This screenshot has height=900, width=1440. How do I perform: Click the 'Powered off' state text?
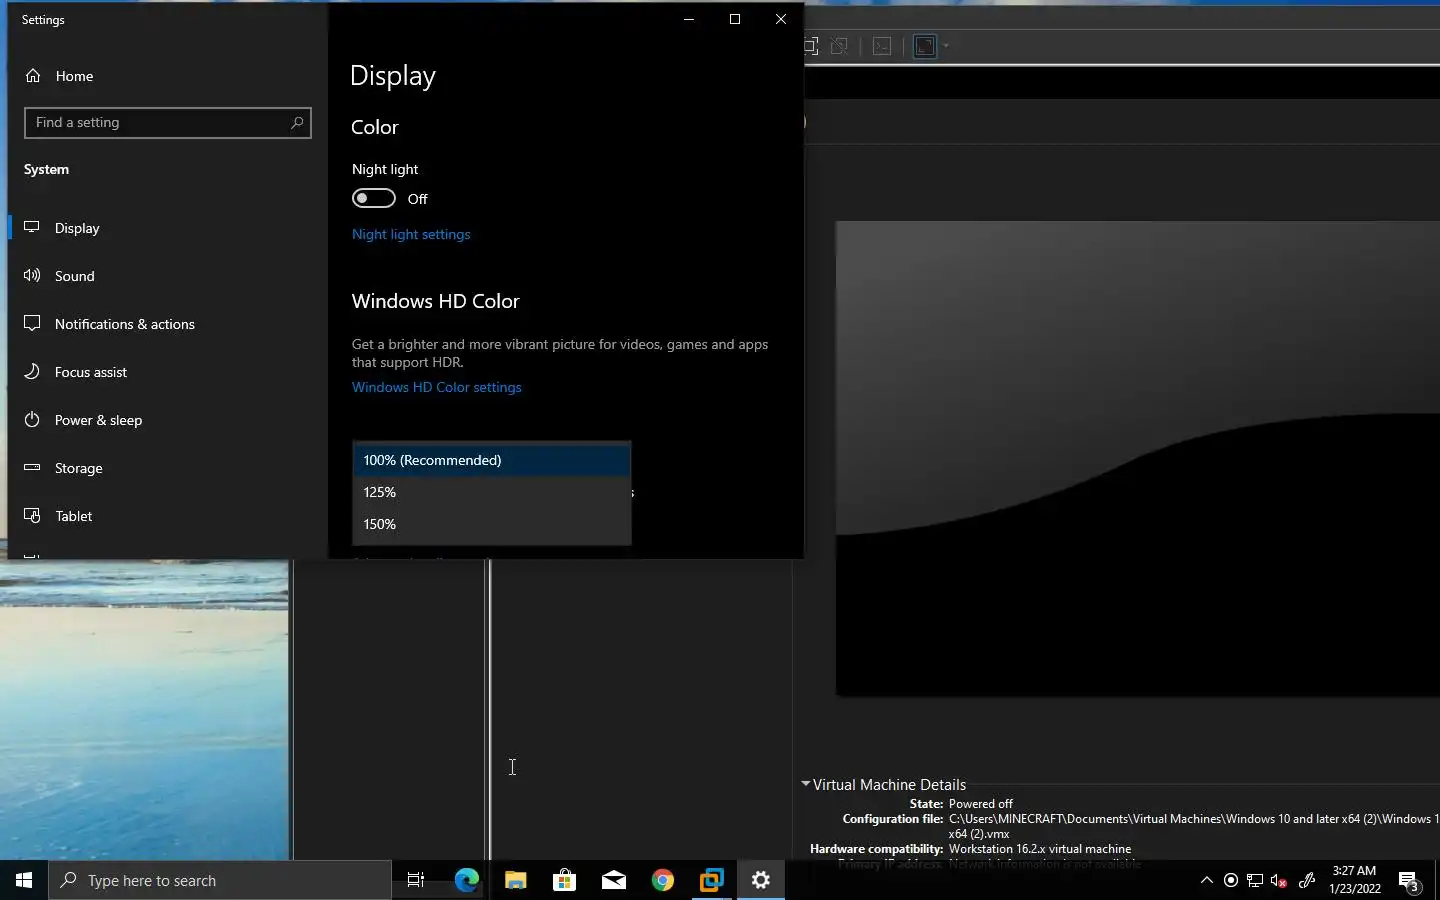tap(980, 804)
